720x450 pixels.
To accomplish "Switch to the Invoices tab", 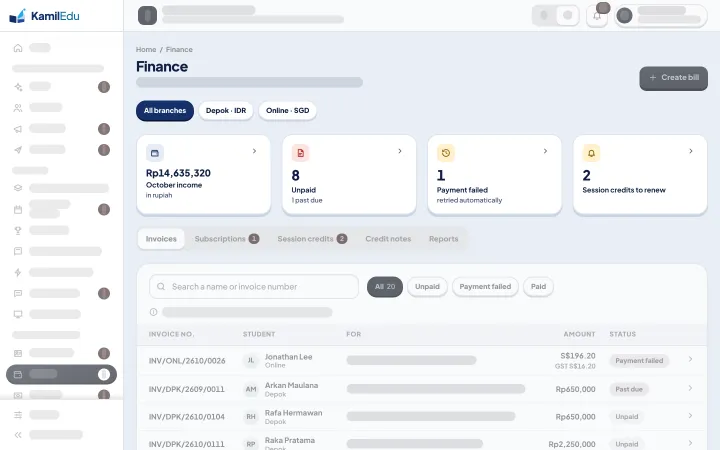I will coord(161,239).
